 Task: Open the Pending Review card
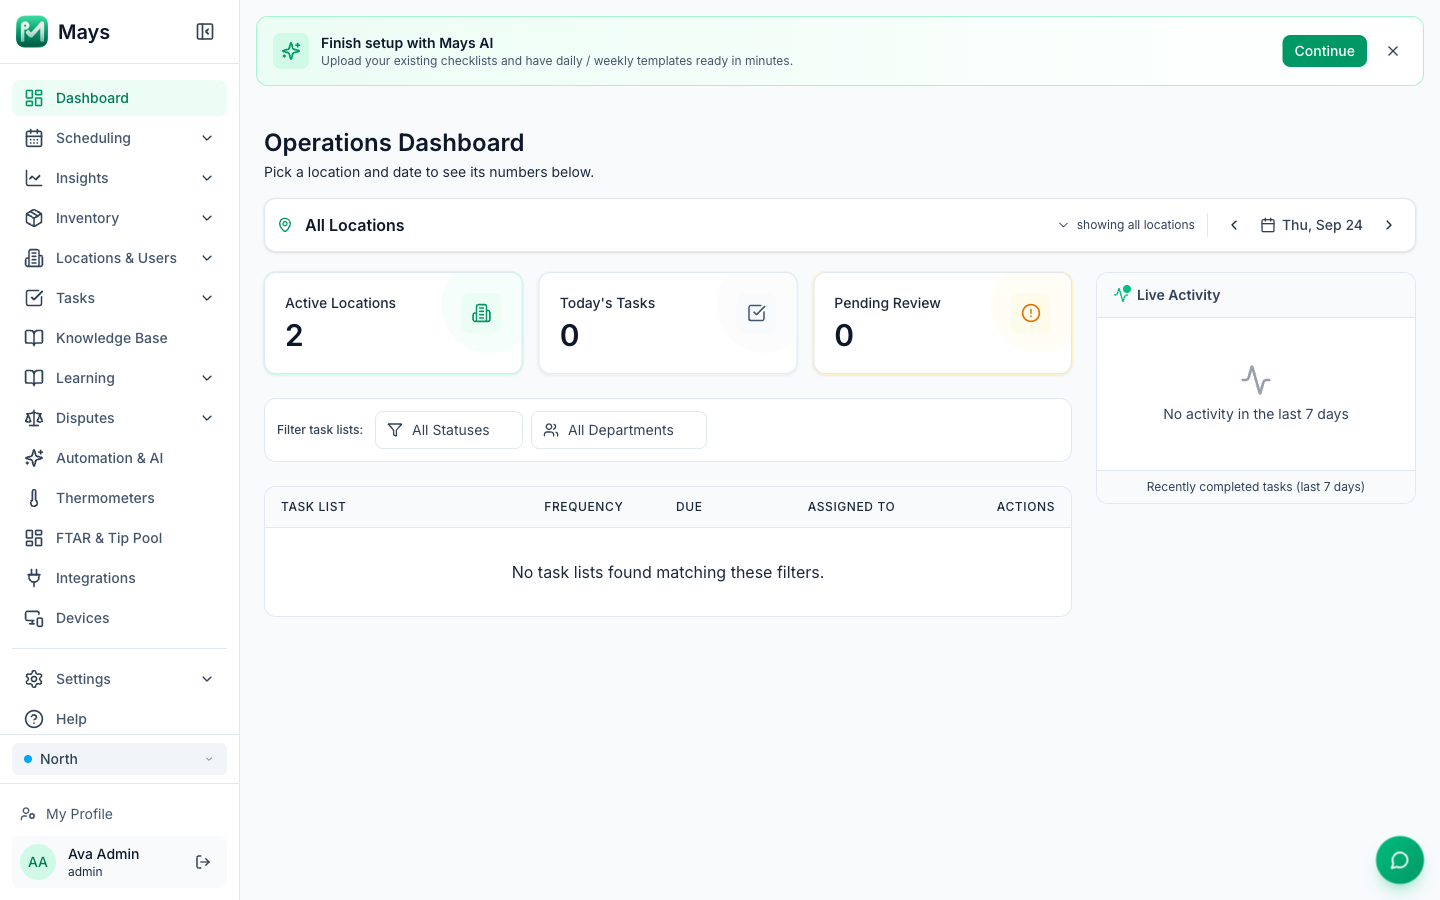942,323
